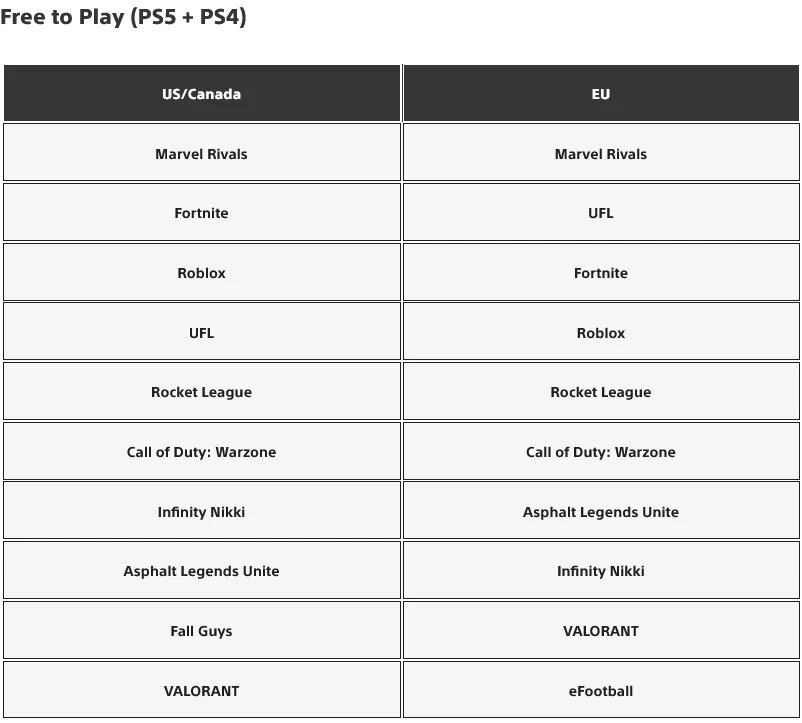
Task: Click the EU column header
Action: [601, 94]
